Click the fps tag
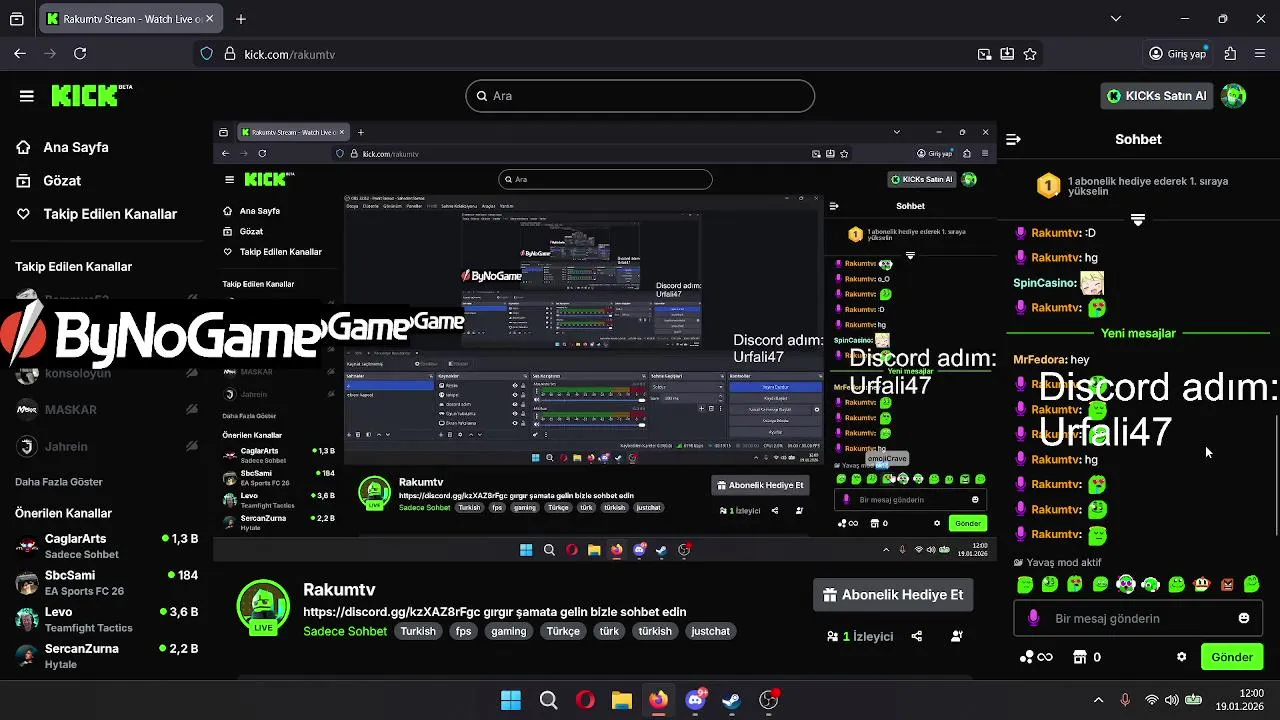1280x720 pixels. [463, 631]
